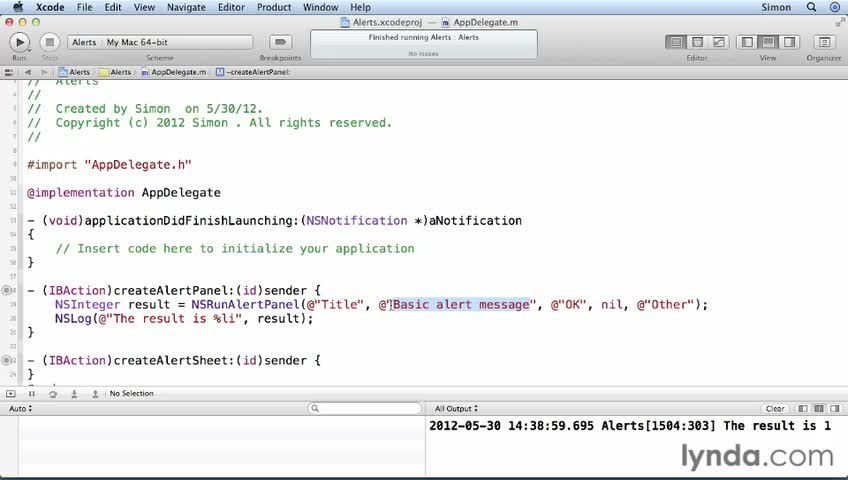
Task: Go forward in jump bar history
Action: tap(44, 72)
